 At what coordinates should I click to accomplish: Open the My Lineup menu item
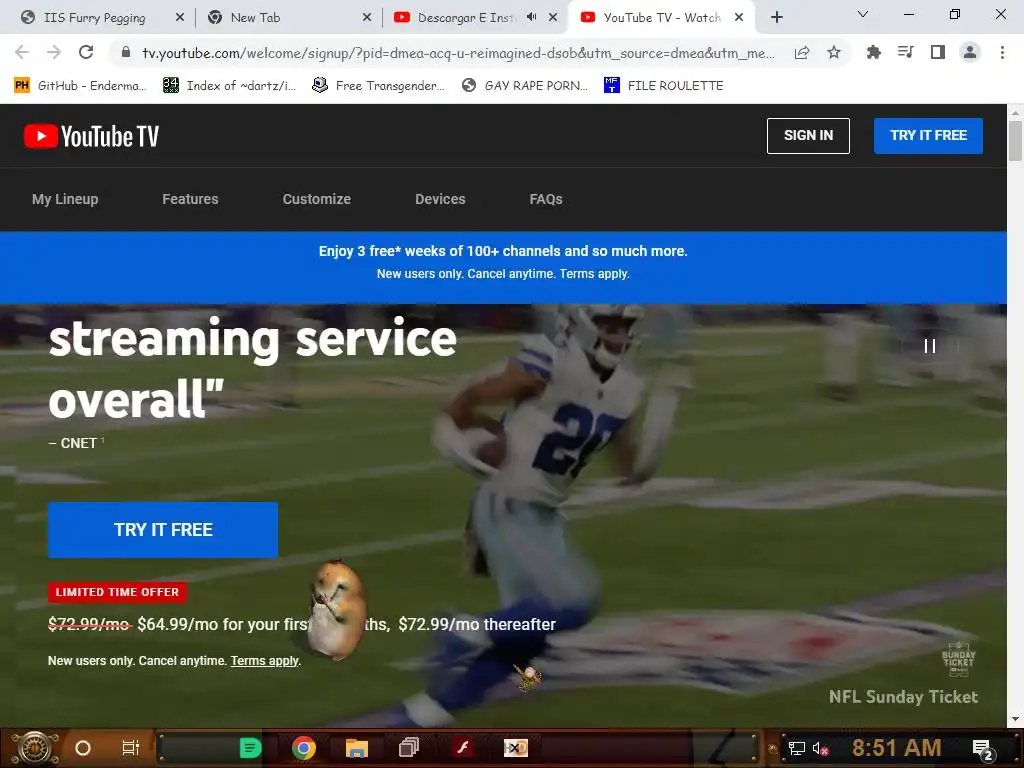pos(65,199)
